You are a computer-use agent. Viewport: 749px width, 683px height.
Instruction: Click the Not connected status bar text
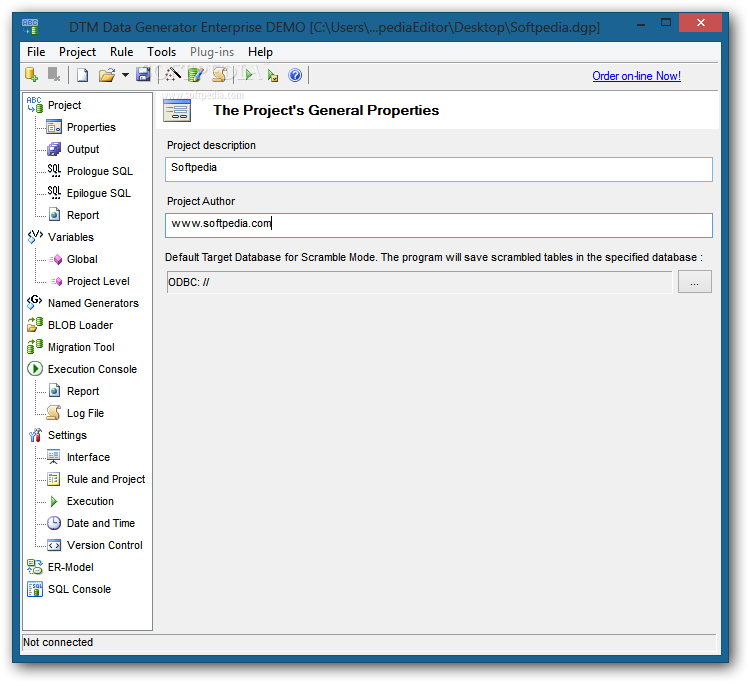coord(58,642)
